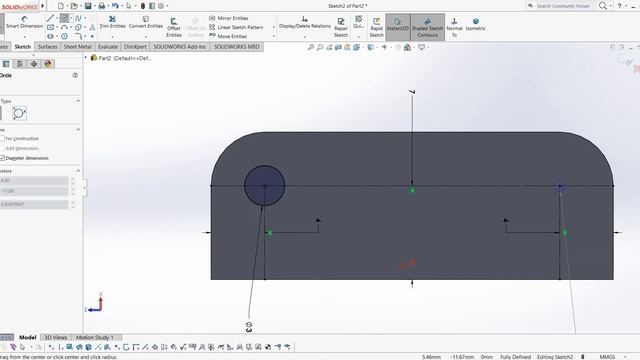Viewport: 640px width, 360px height.
Task: Create a New document
Action: click(61, 6)
